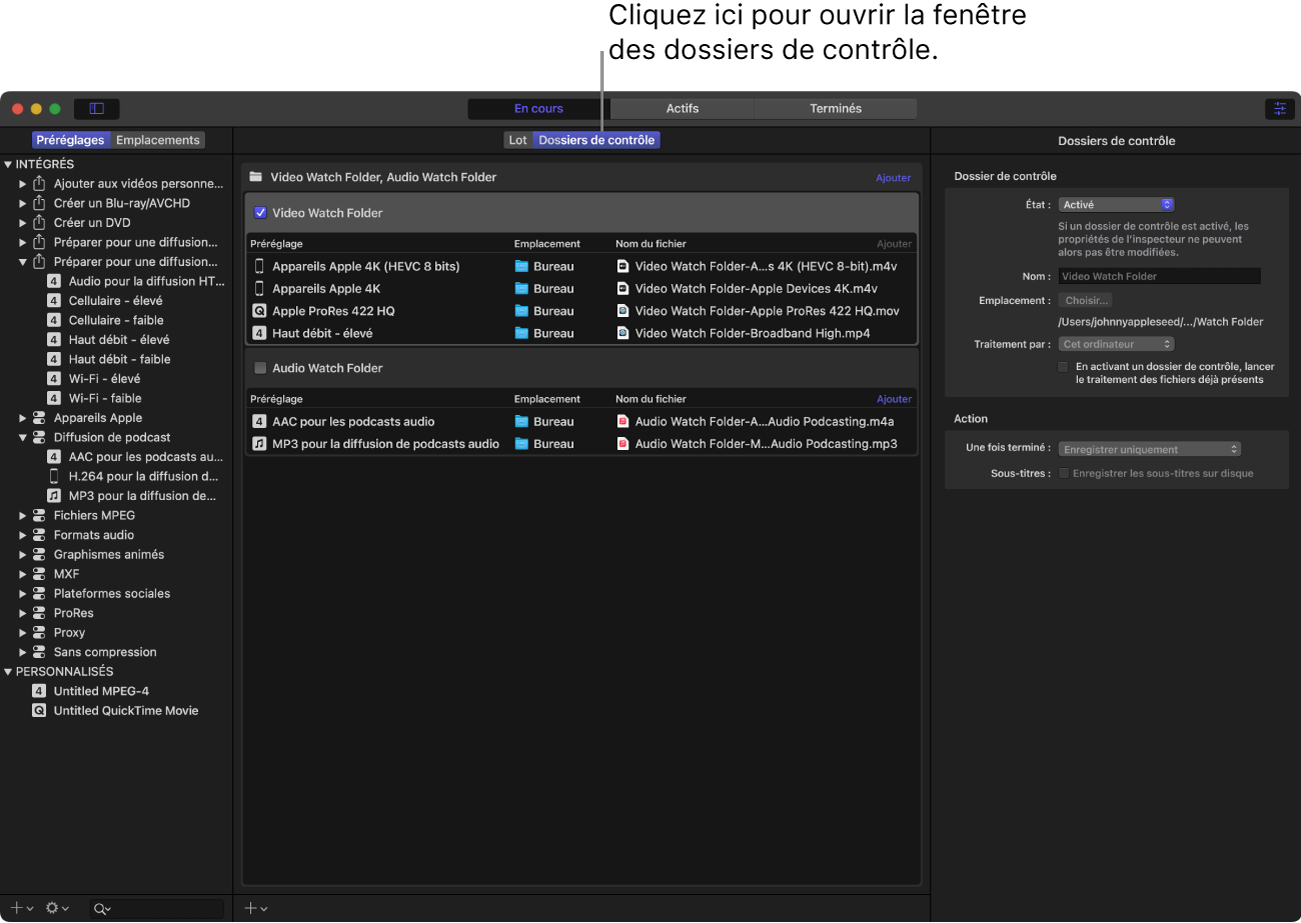Click the add button below the batch area
Screen dimensions: 1301x923
tap(252, 908)
